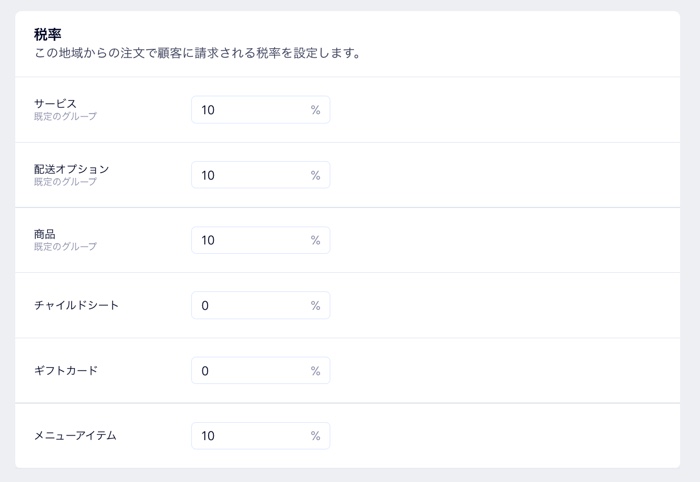Focus the ギフトカード tax rate input
Viewport: 700px width, 482px height.
point(250,371)
